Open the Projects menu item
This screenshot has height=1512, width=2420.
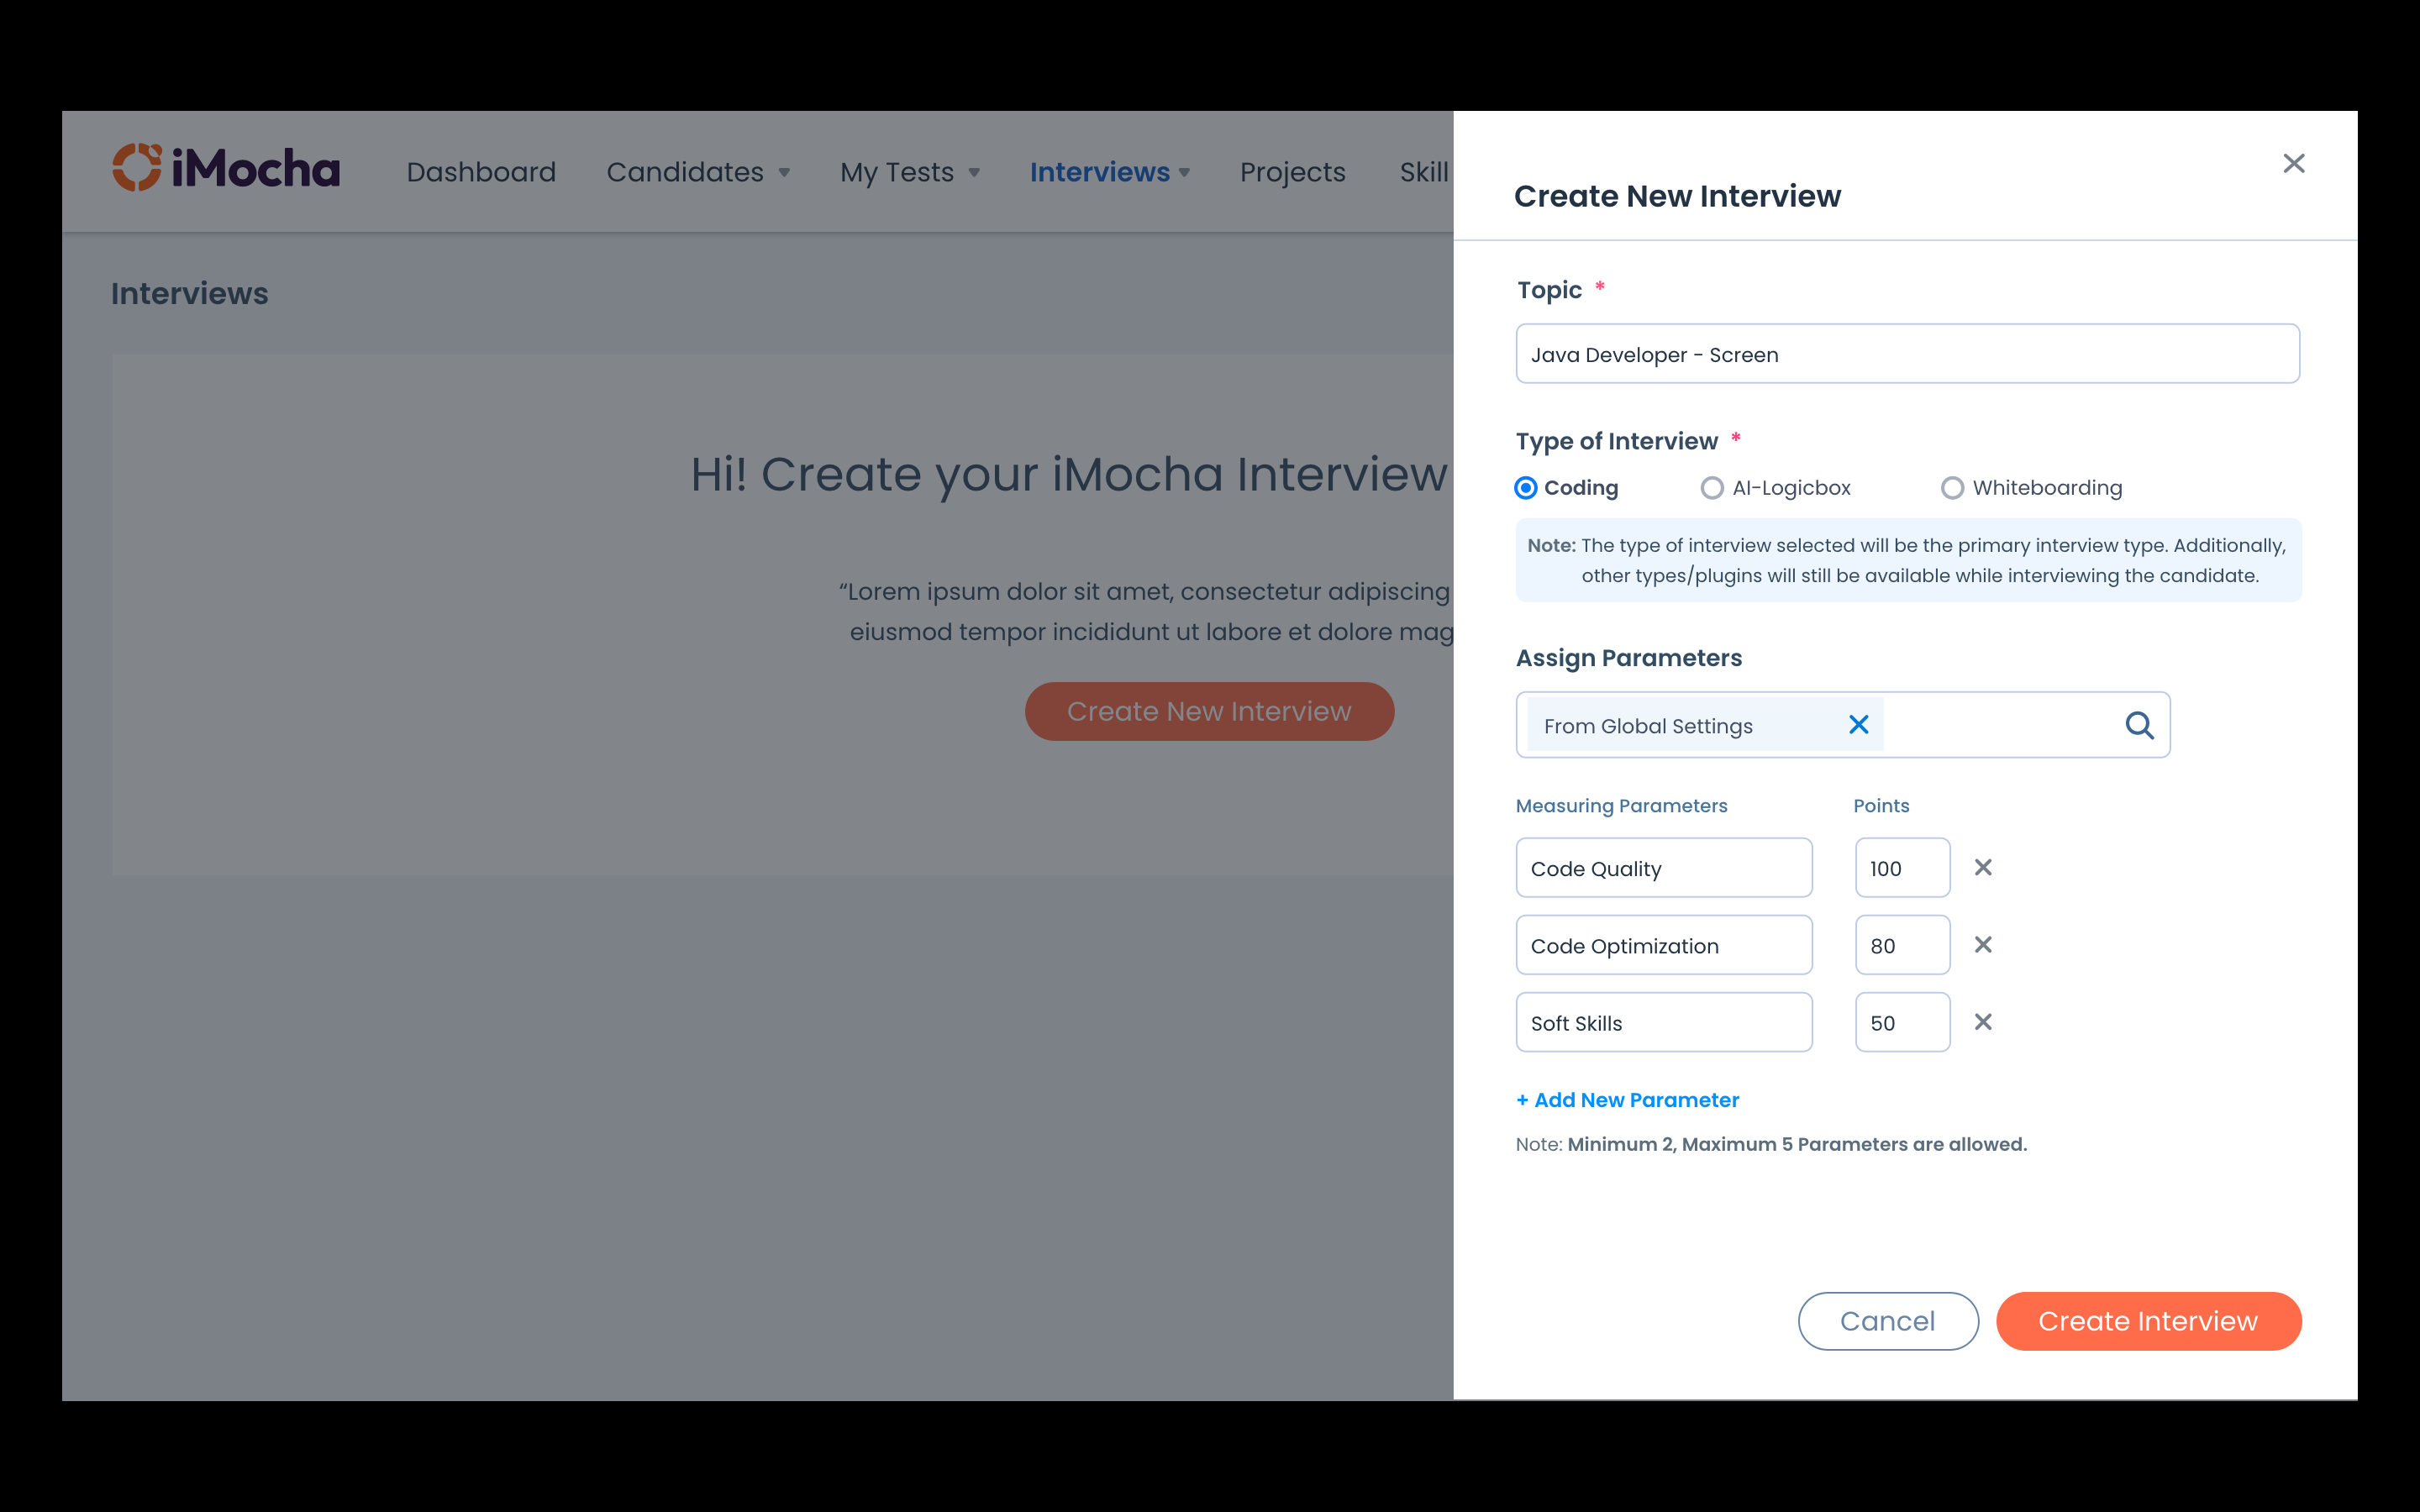click(1292, 172)
